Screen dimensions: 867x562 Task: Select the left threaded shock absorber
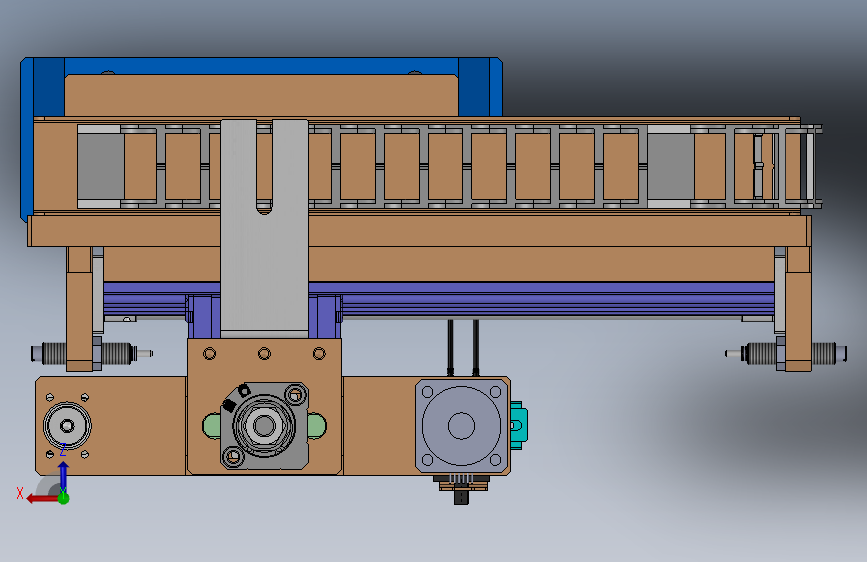91,353
